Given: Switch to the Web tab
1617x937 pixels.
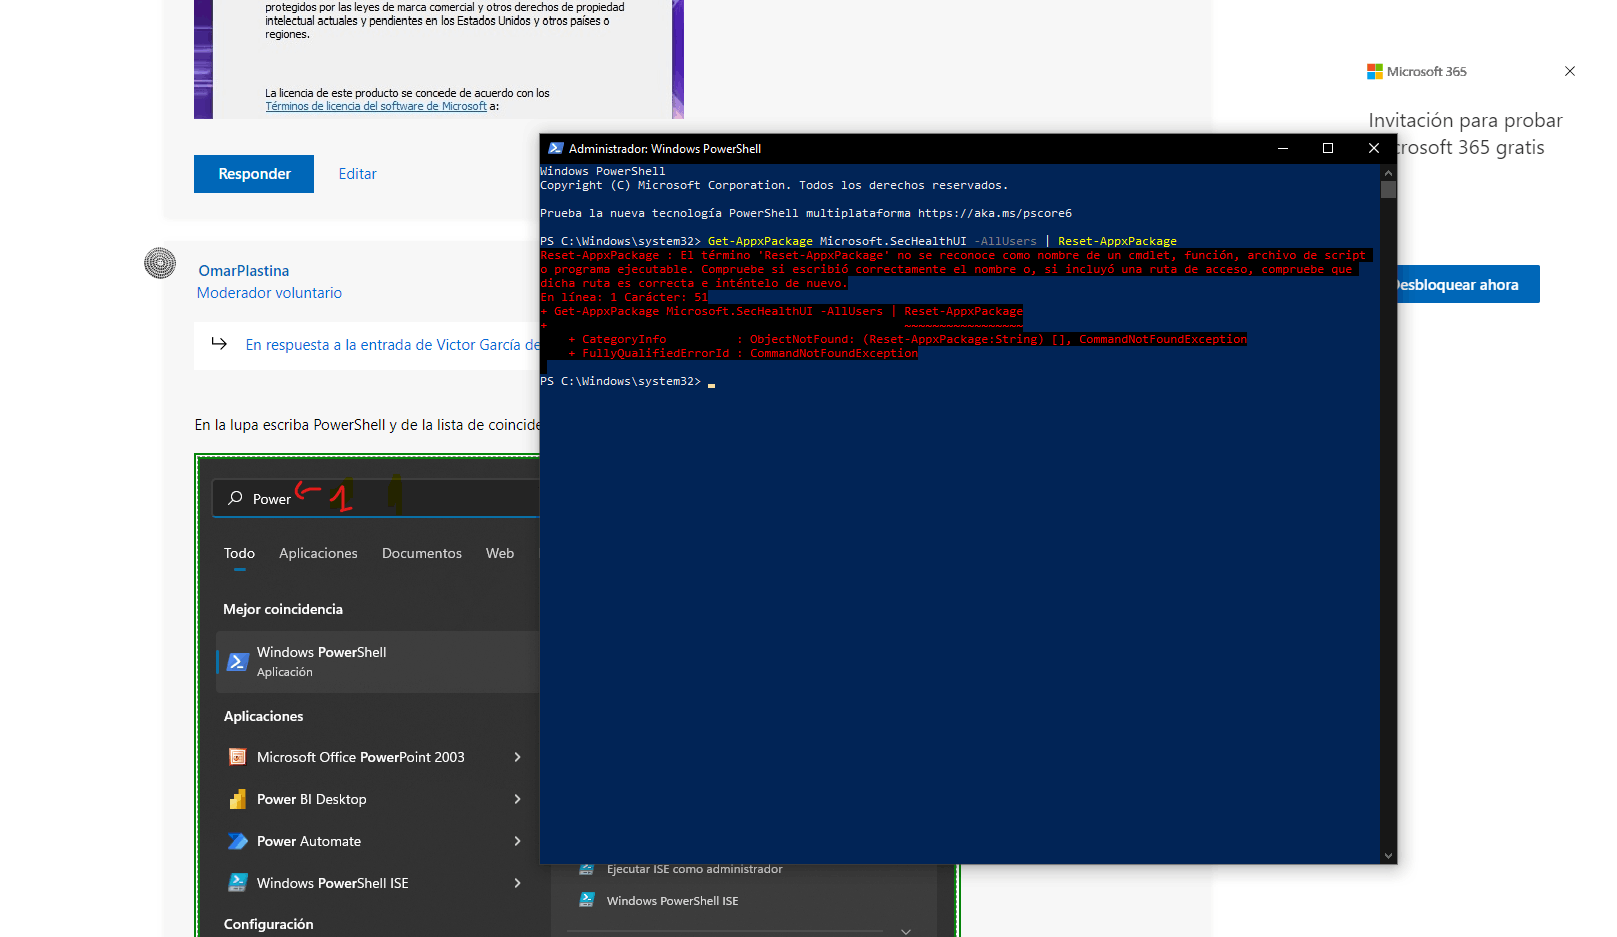Looking at the screenshot, I should (500, 553).
